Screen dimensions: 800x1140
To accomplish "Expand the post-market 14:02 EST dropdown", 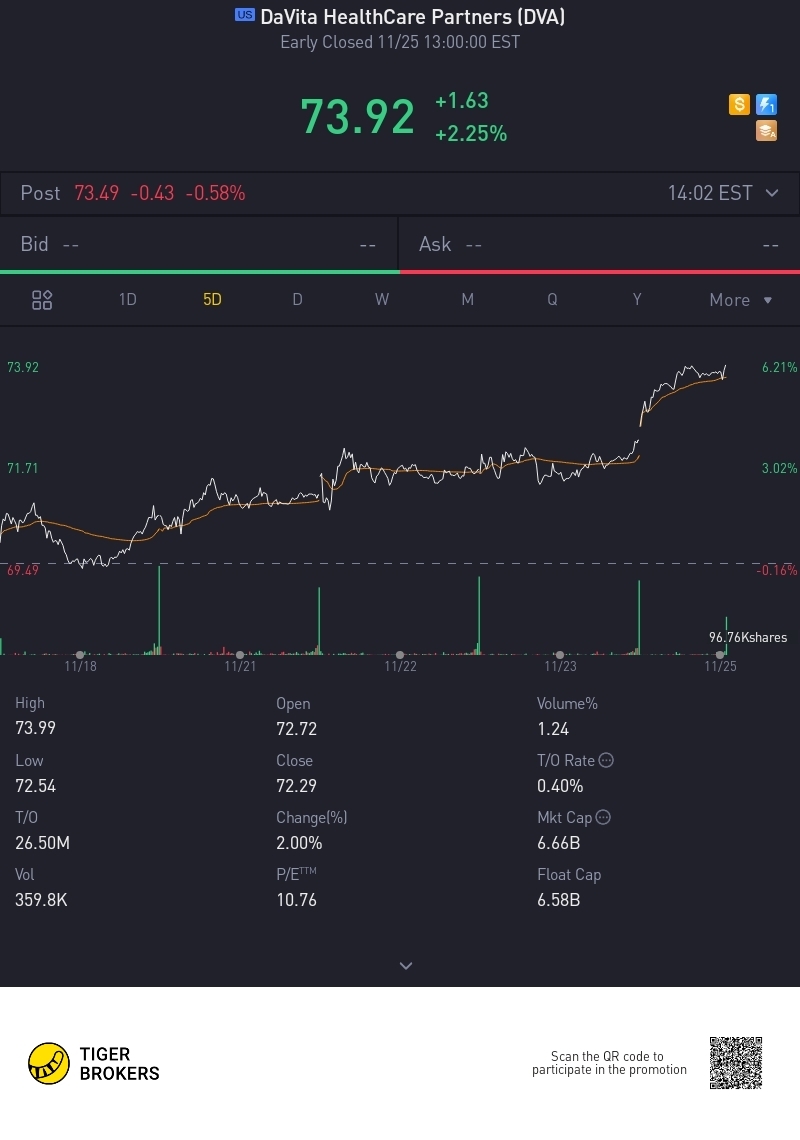I will [771, 193].
